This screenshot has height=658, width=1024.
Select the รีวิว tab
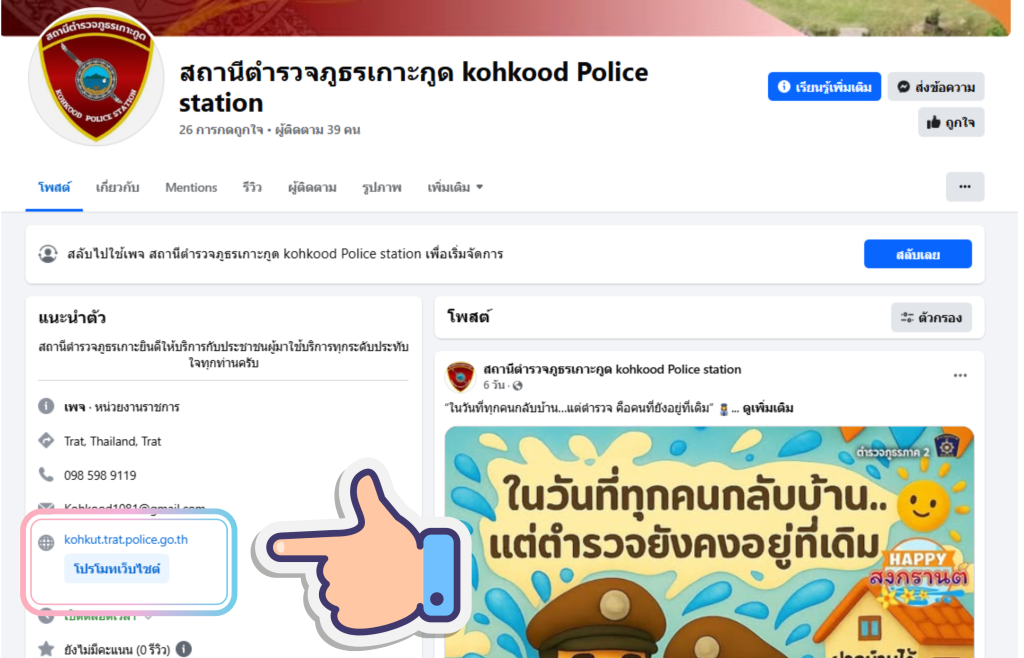pos(252,187)
